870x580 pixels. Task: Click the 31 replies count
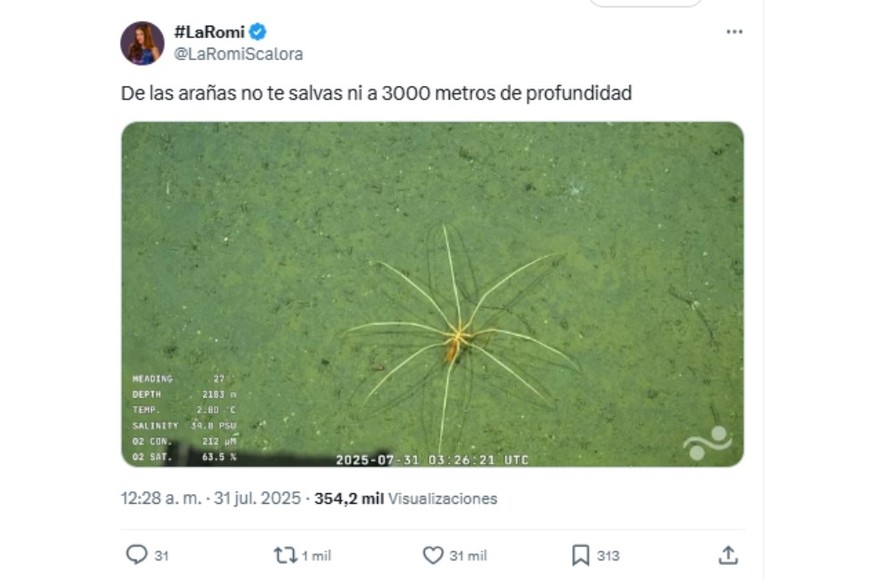coord(161,556)
